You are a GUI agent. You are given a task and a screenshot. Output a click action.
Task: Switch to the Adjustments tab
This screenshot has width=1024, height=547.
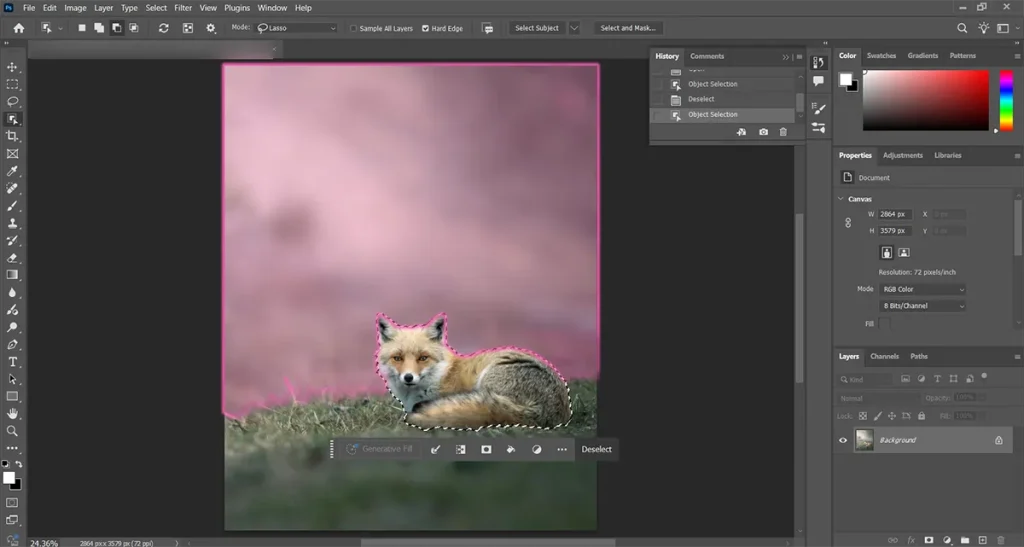pyautogui.click(x=903, y=155)
